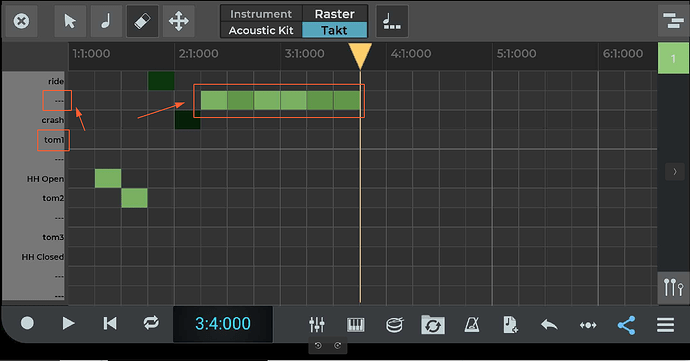Image resolution: width=690 pixels, height=361 pixels.
Task: Toggle the eraser tool
Action: point(142,21)
